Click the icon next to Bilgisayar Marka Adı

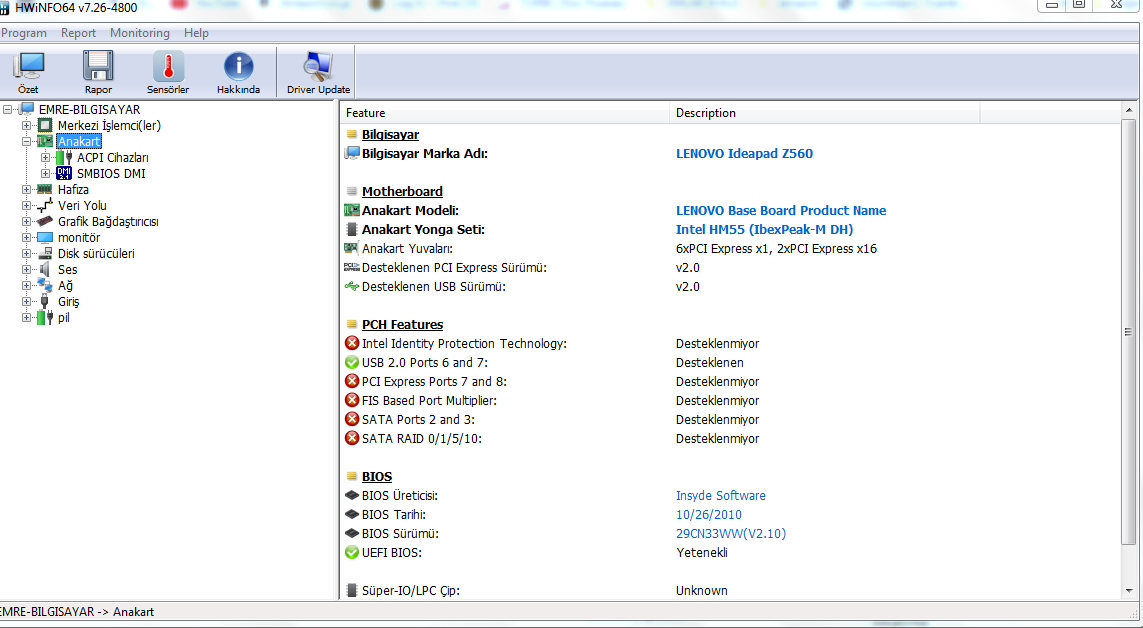pyautogui.click(x=352, y=153)
